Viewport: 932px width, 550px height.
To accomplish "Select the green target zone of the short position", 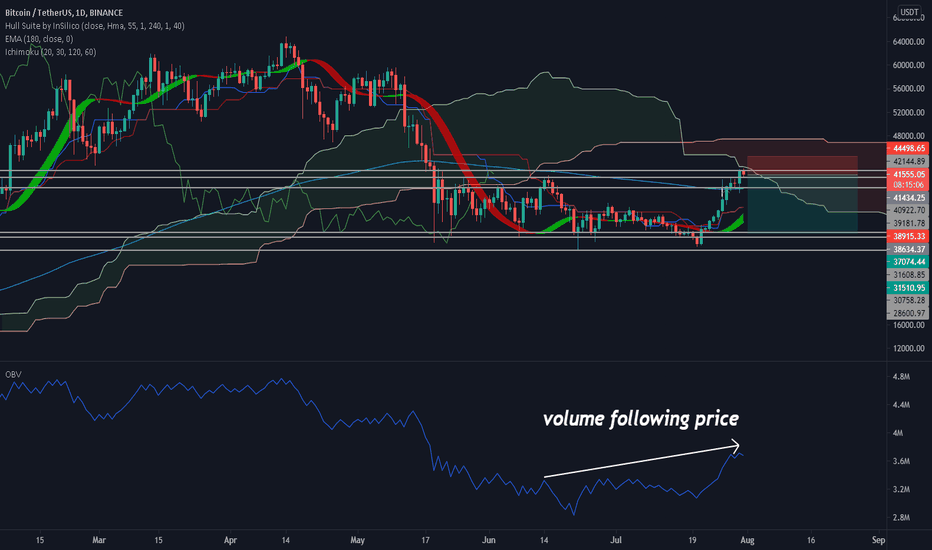I will tap(802, 203).
